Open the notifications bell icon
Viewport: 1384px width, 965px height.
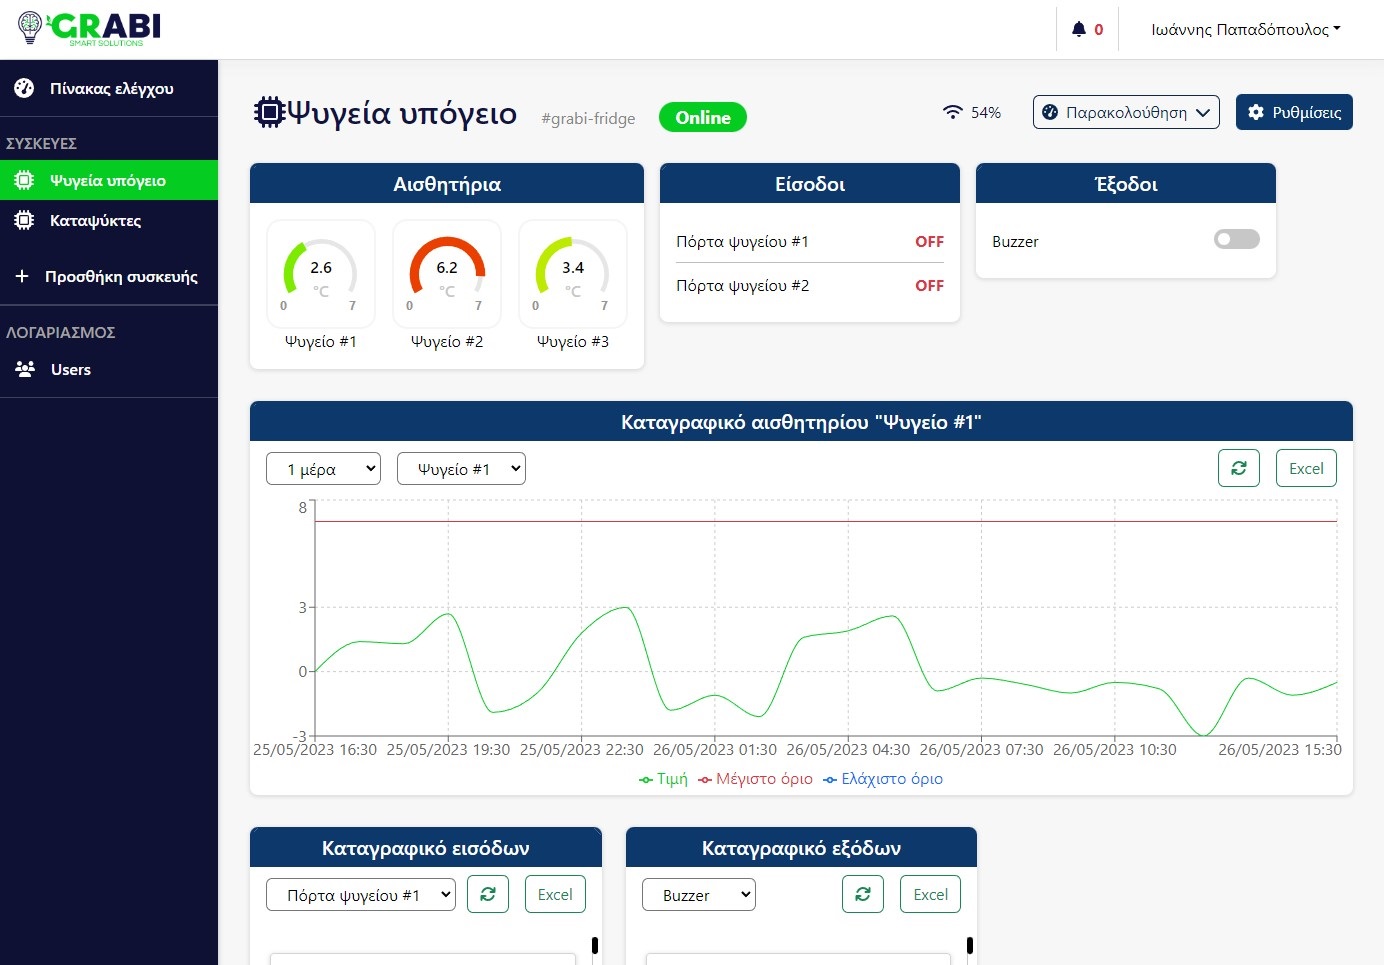pyautogui.click(x=1078, y=29)
